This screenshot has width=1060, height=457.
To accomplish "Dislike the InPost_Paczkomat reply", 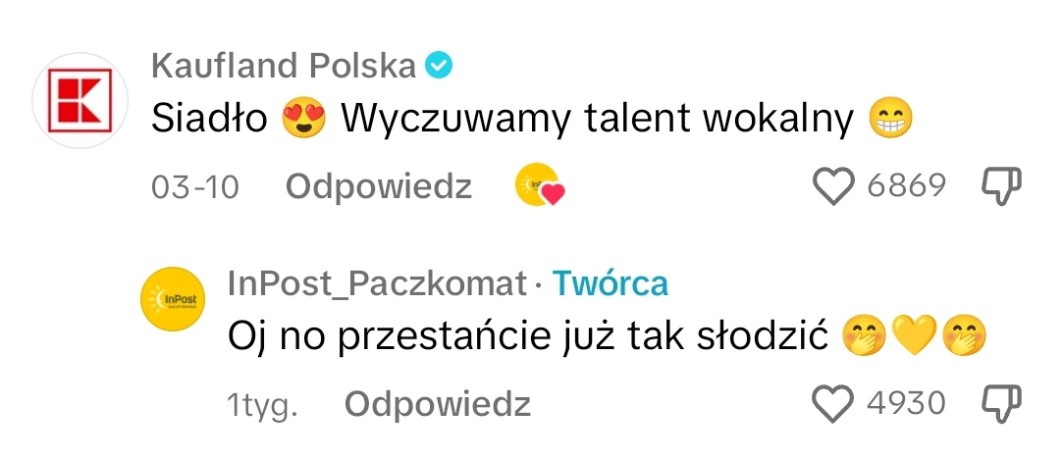I will pyautogui.click(x=1001, y=404).
